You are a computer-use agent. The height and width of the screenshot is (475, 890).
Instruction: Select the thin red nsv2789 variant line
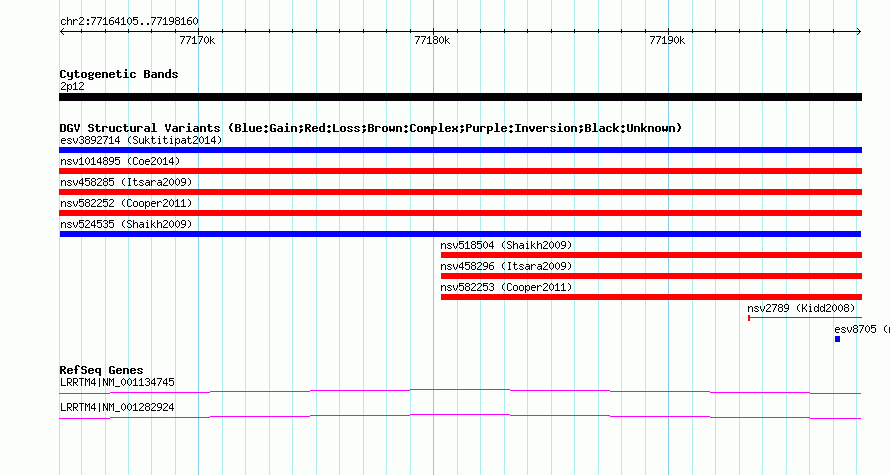pos(805,318)
